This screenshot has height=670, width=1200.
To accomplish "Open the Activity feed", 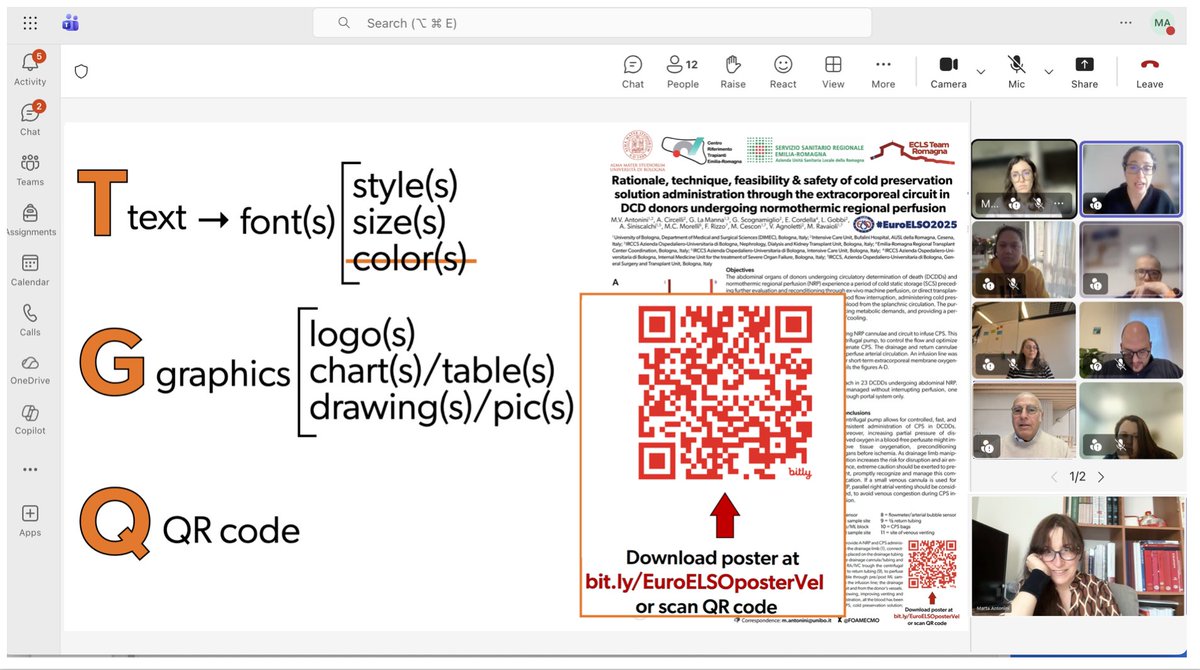I will [30, 68].
